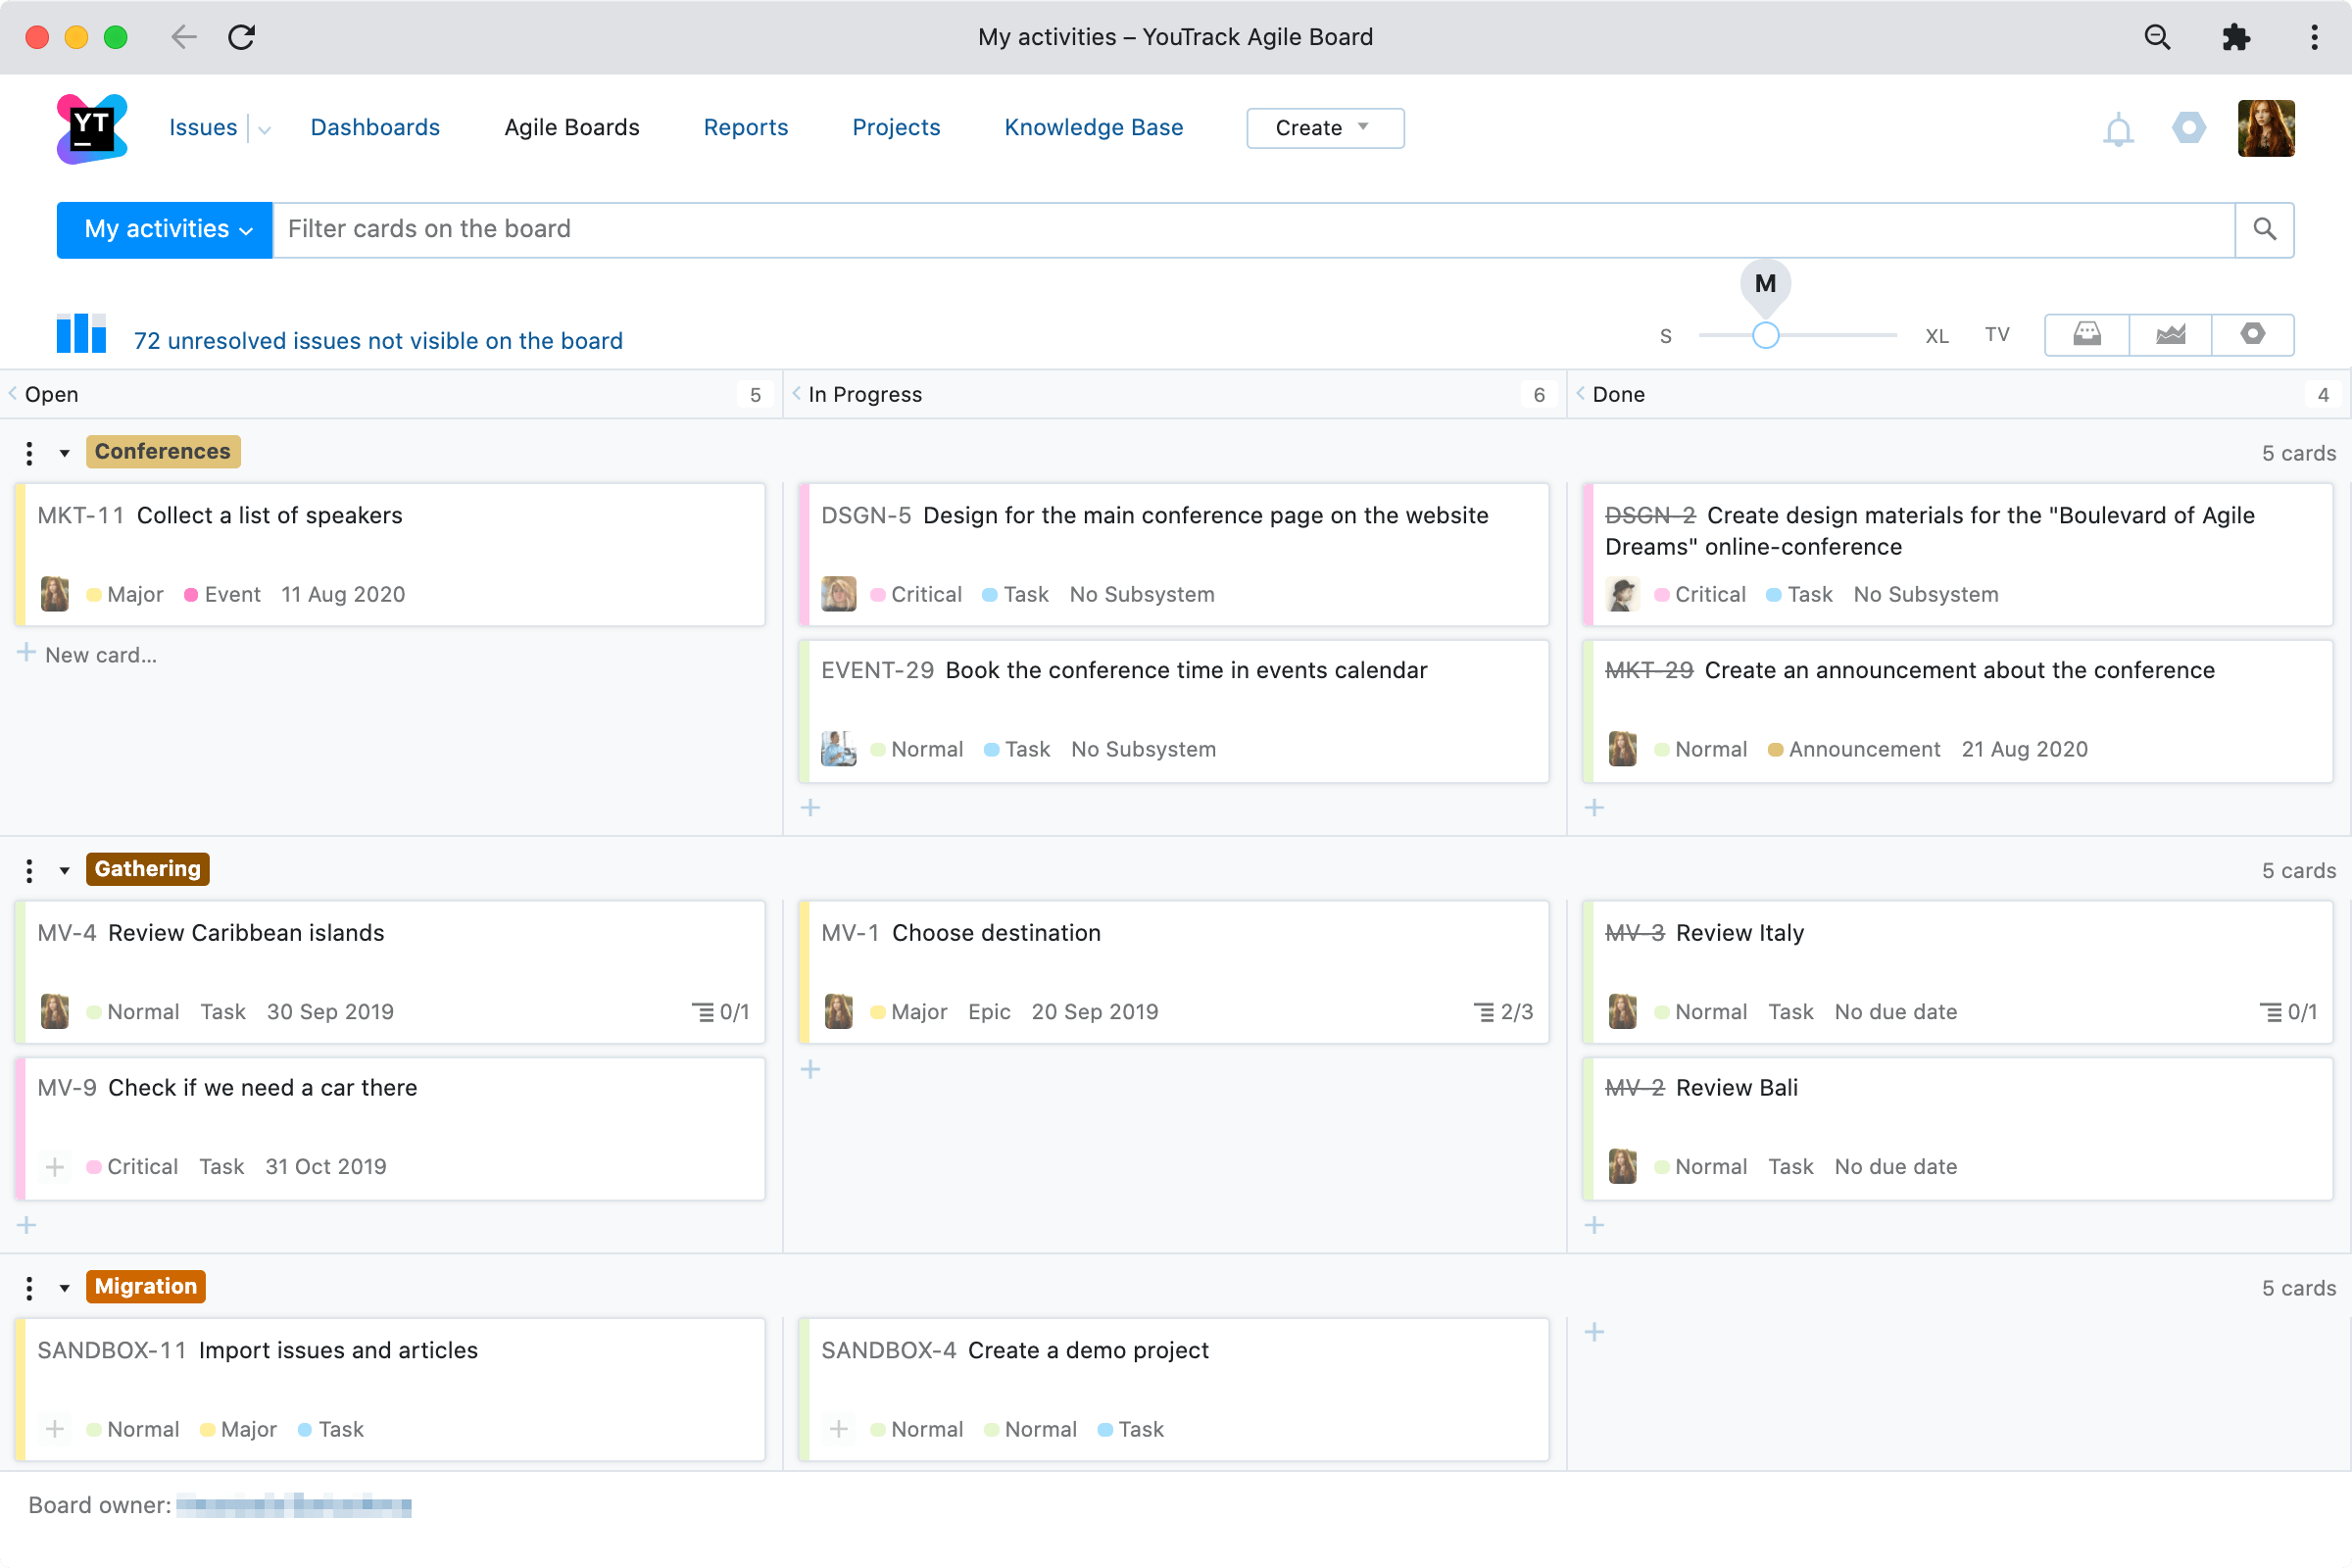This screenshot has width=2352, height=1568.
Task: Open the Conferences swimlane kebab menu
Action: pyautogui.click(x=28, y=452)
